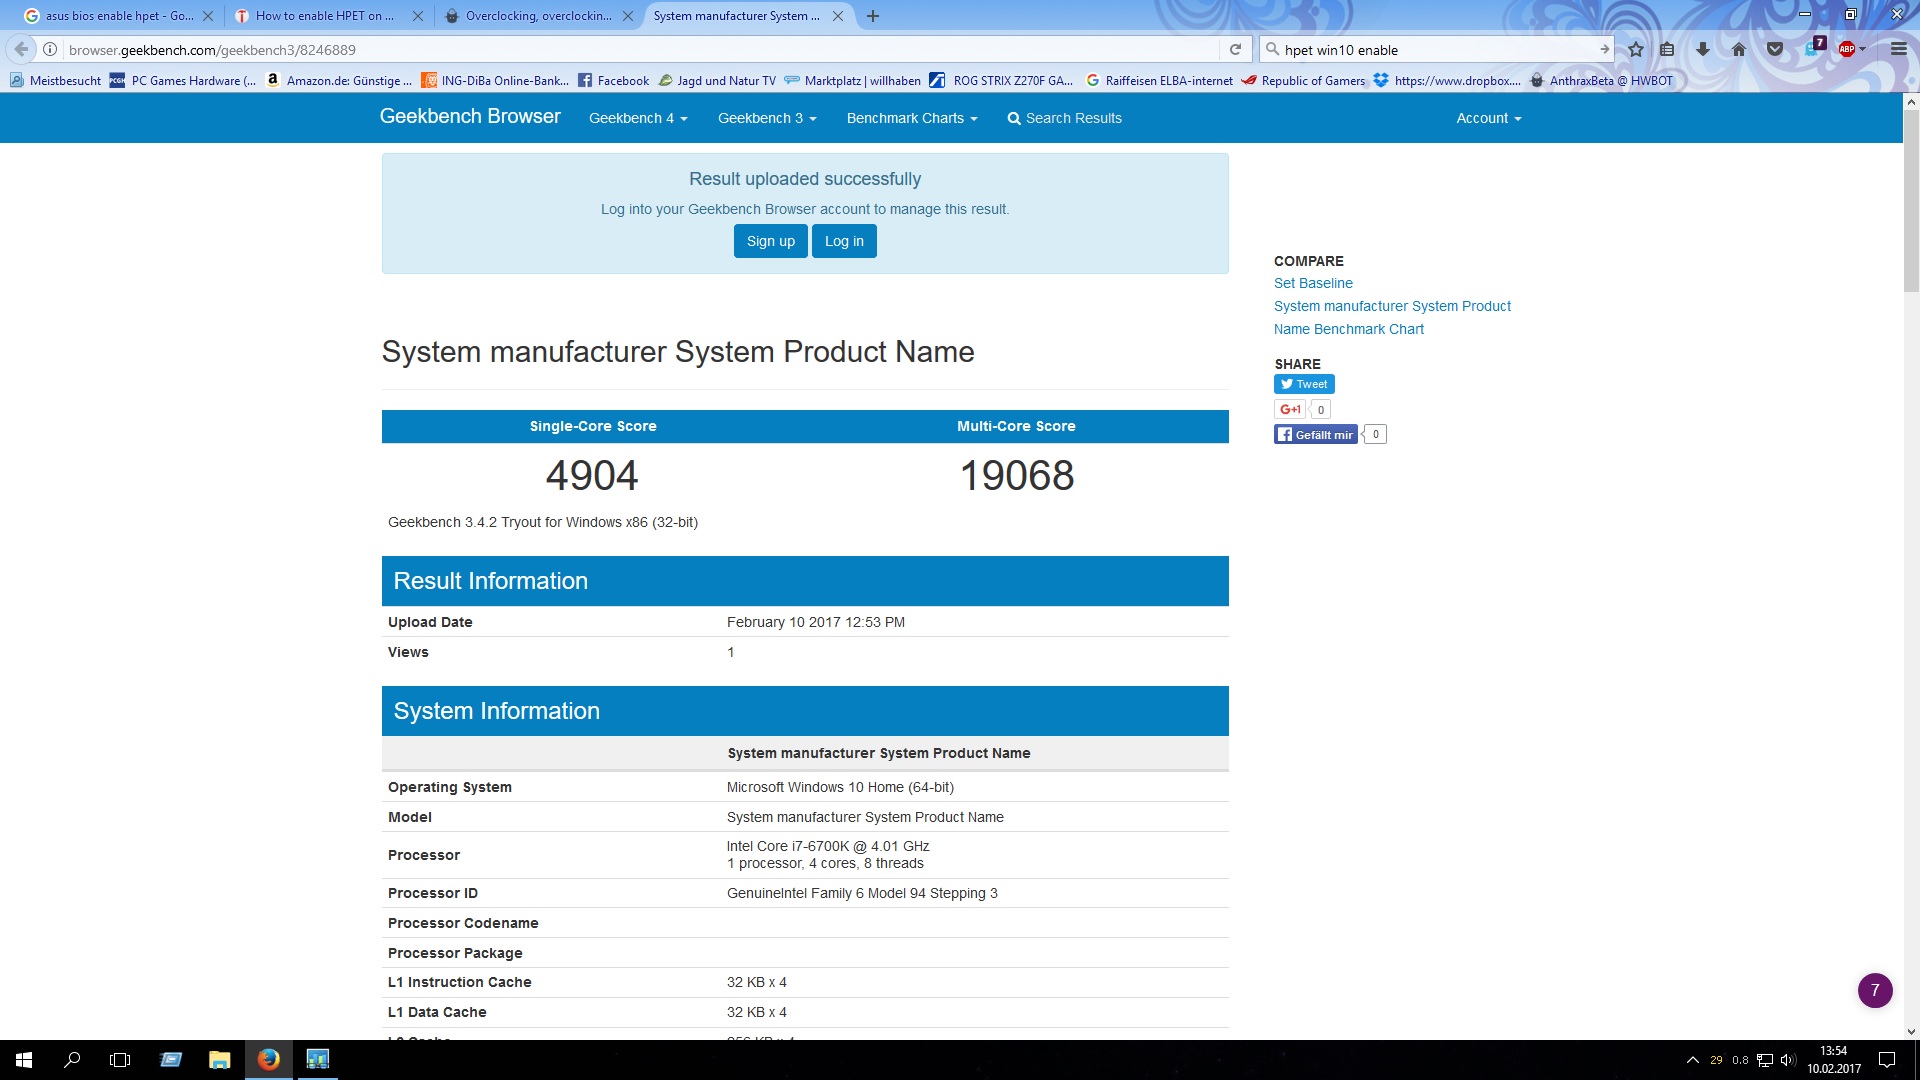Close the 'asus bios enable hpet' tab
The height and width of the screenshot is (1080, 1920).
pos(208,16)
